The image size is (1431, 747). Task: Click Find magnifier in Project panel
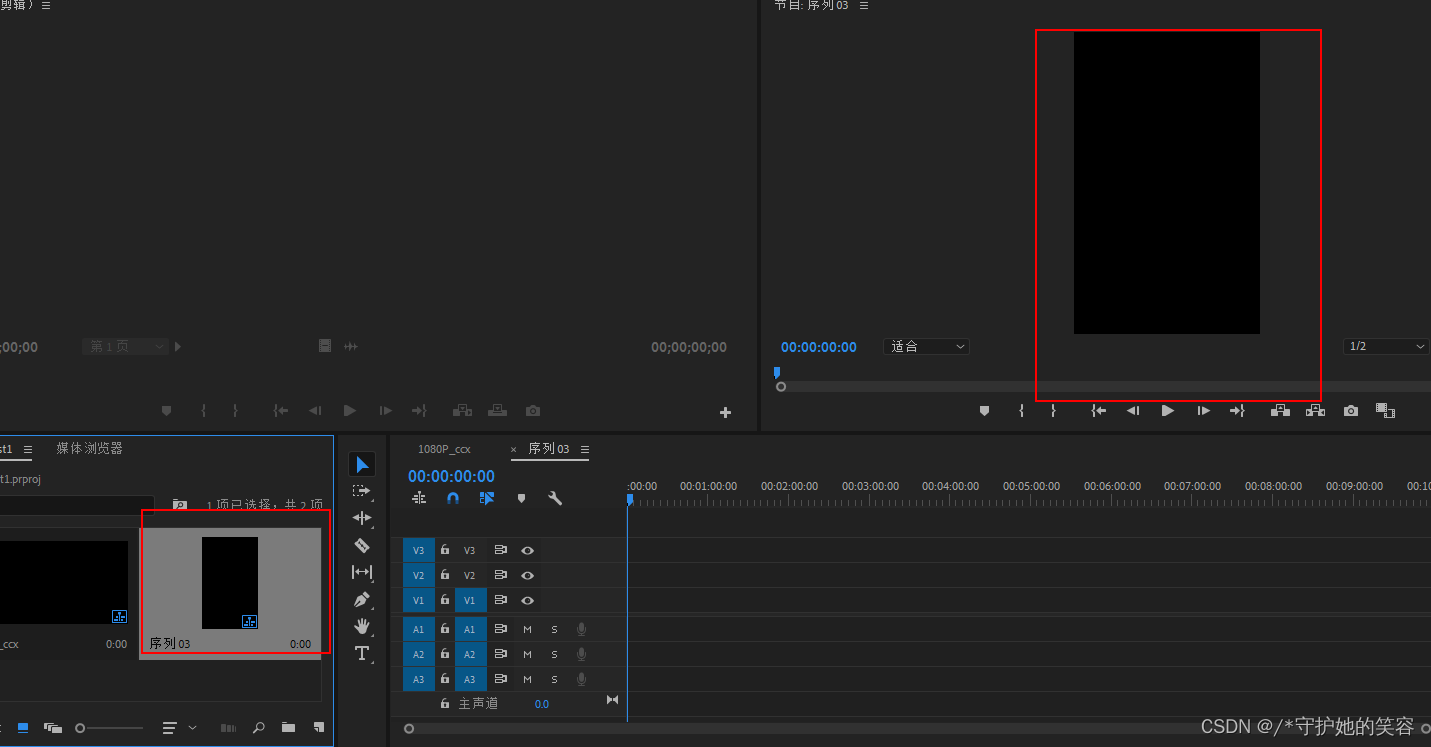tap(258, 728)
